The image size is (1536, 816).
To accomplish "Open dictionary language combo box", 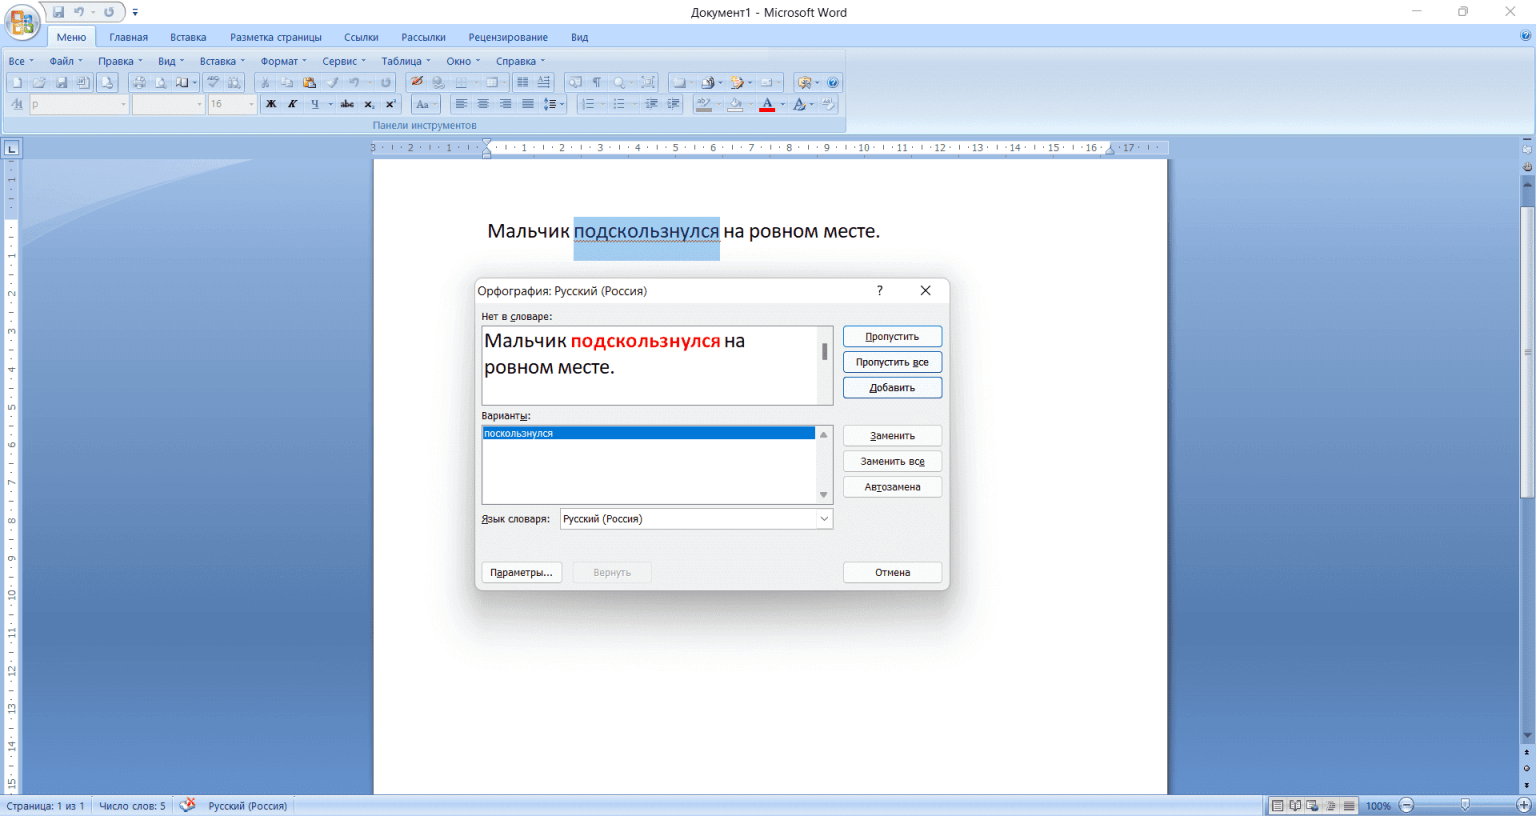I will coord(696,519).
